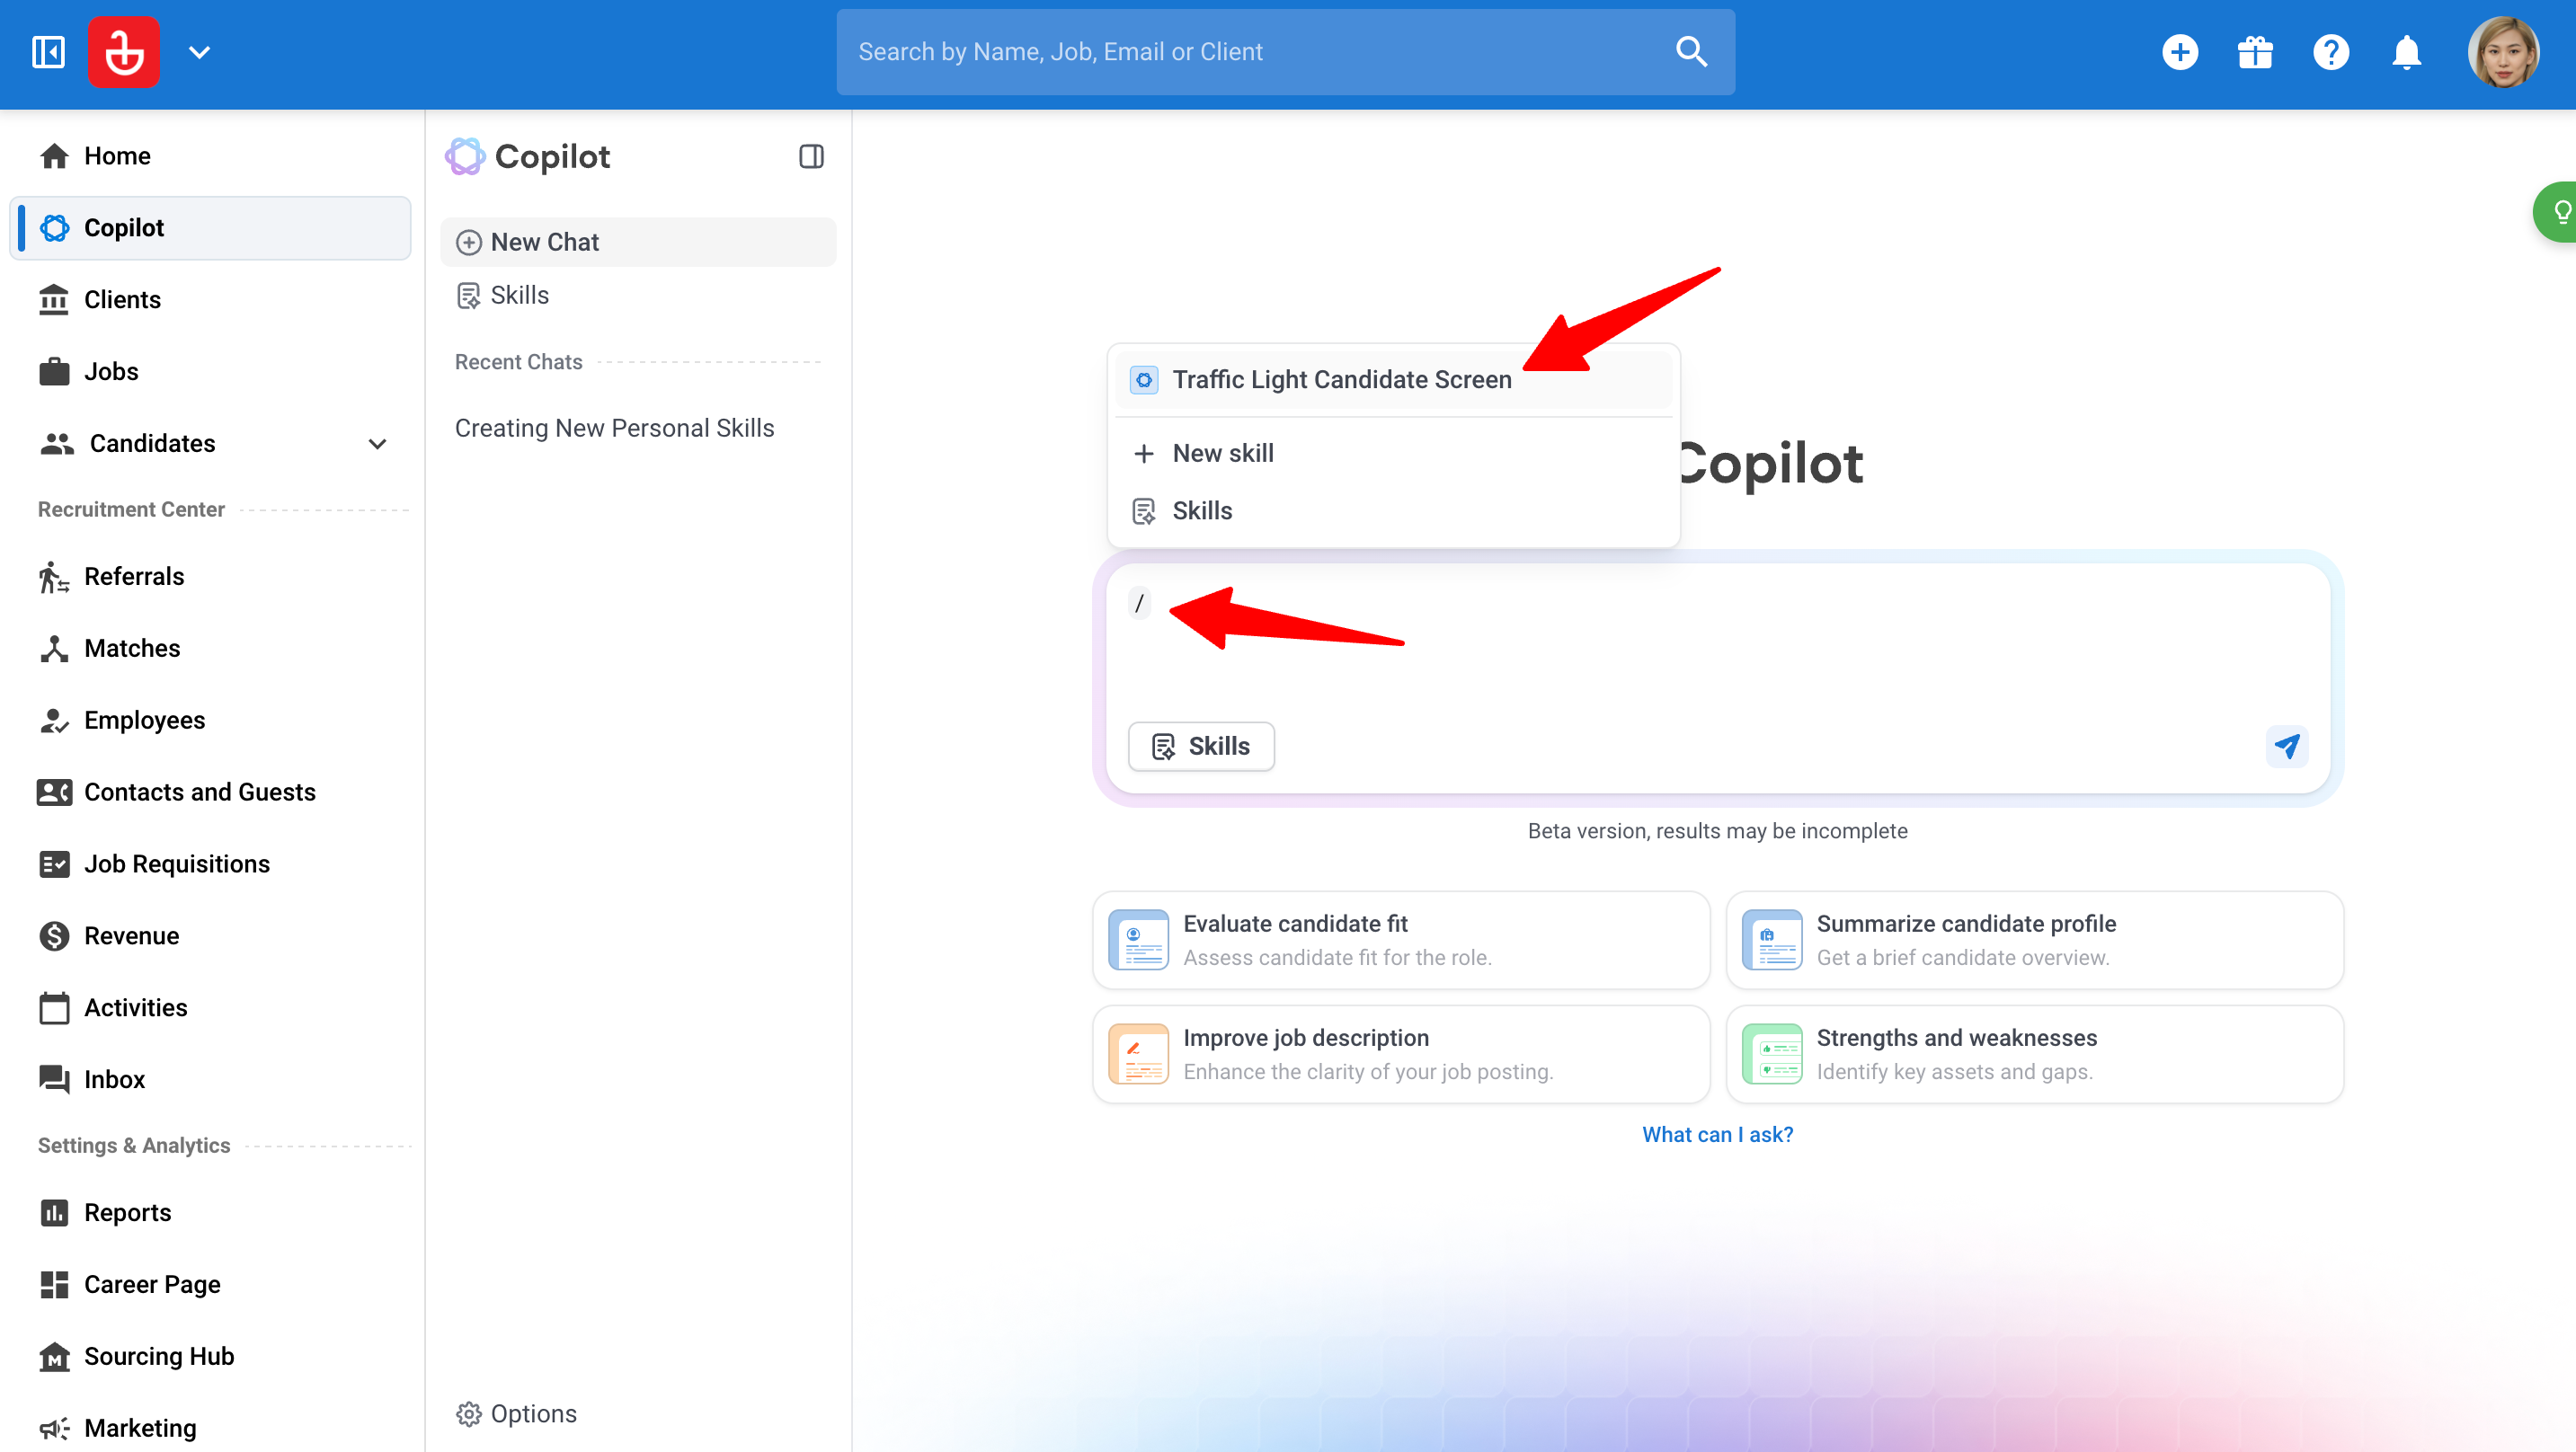Open the workspace switcher chevron beside logo
The width and height of the screenshot is (2576, 1452).
click(x=199, y=52)
